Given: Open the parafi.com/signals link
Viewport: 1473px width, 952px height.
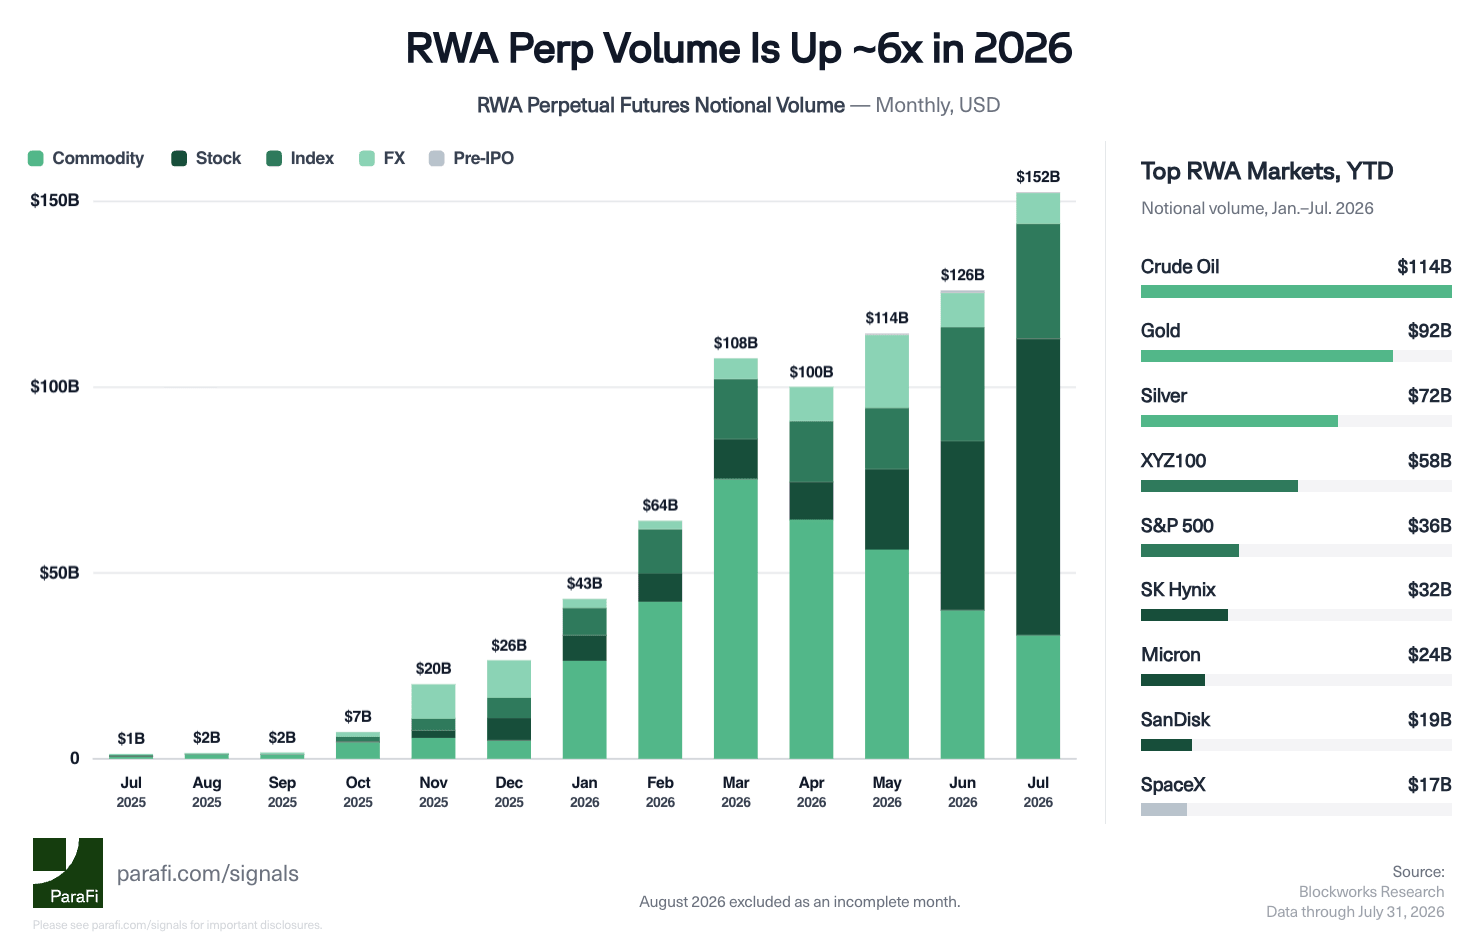Looking at the screenshot, I should [x=208, y=874].
